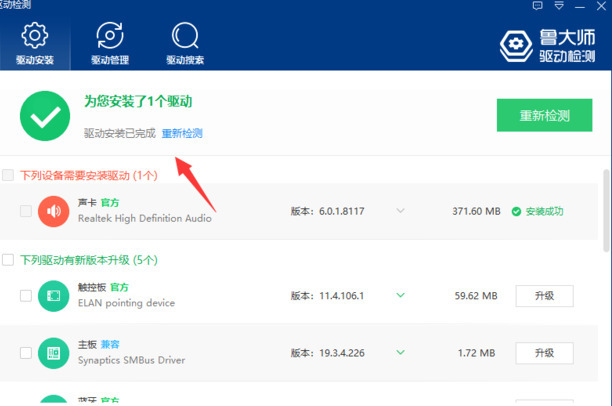Select the 版本: 6.0.1.8117 text
612x406 pixels.
coord(327,211)
